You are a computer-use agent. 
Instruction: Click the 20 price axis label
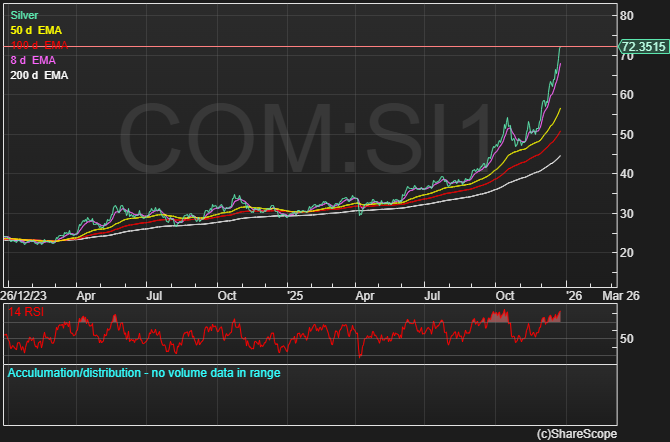pos(627,253)
